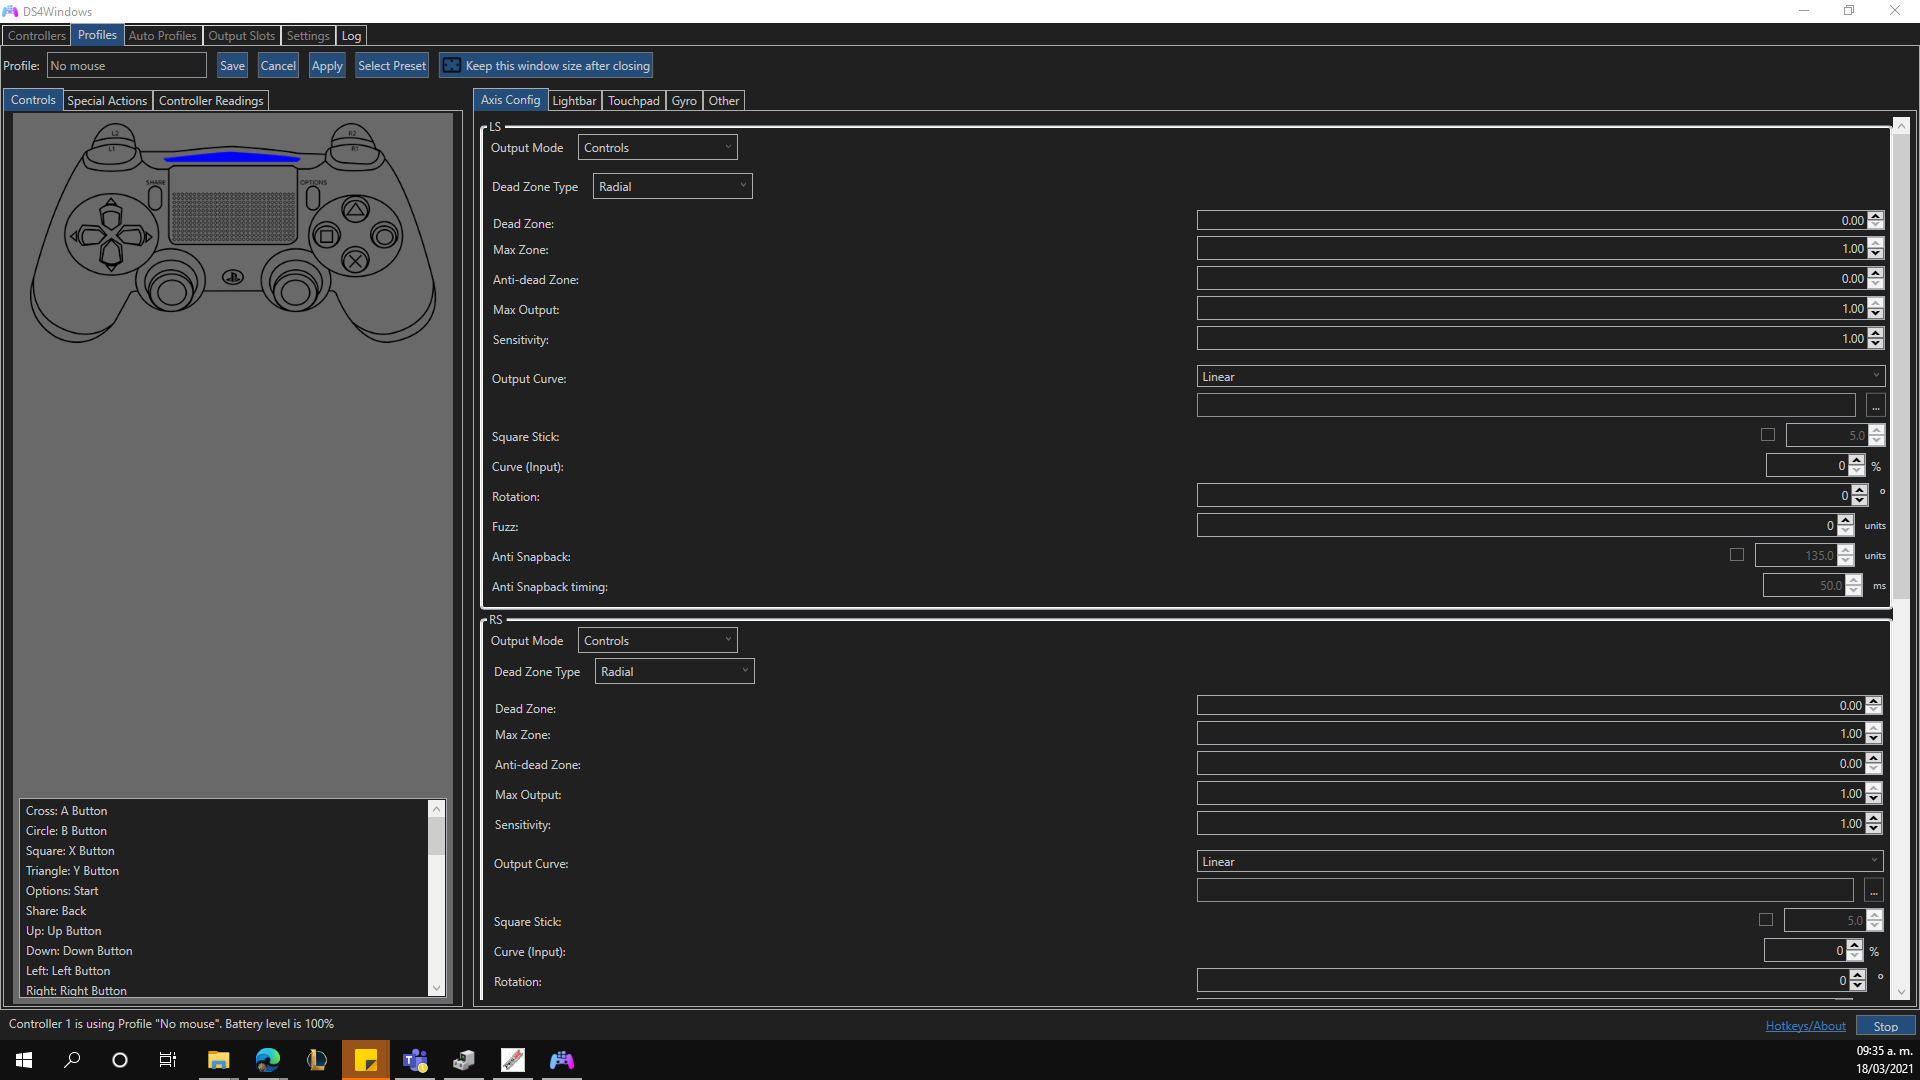The image size is (1920, 1080).
Task: Open Touchpad tab
Action: 634,101
